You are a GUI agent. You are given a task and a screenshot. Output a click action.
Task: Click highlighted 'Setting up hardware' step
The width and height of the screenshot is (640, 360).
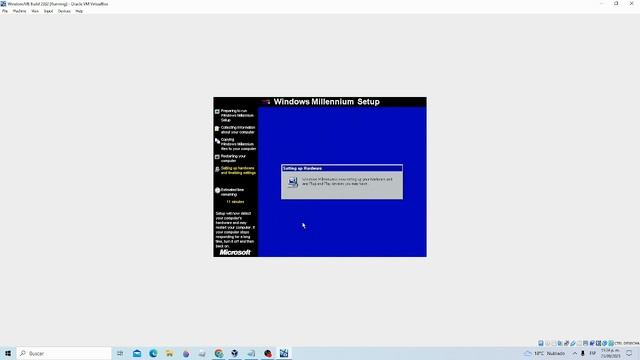pyautogui.click(x=238, y=171)
